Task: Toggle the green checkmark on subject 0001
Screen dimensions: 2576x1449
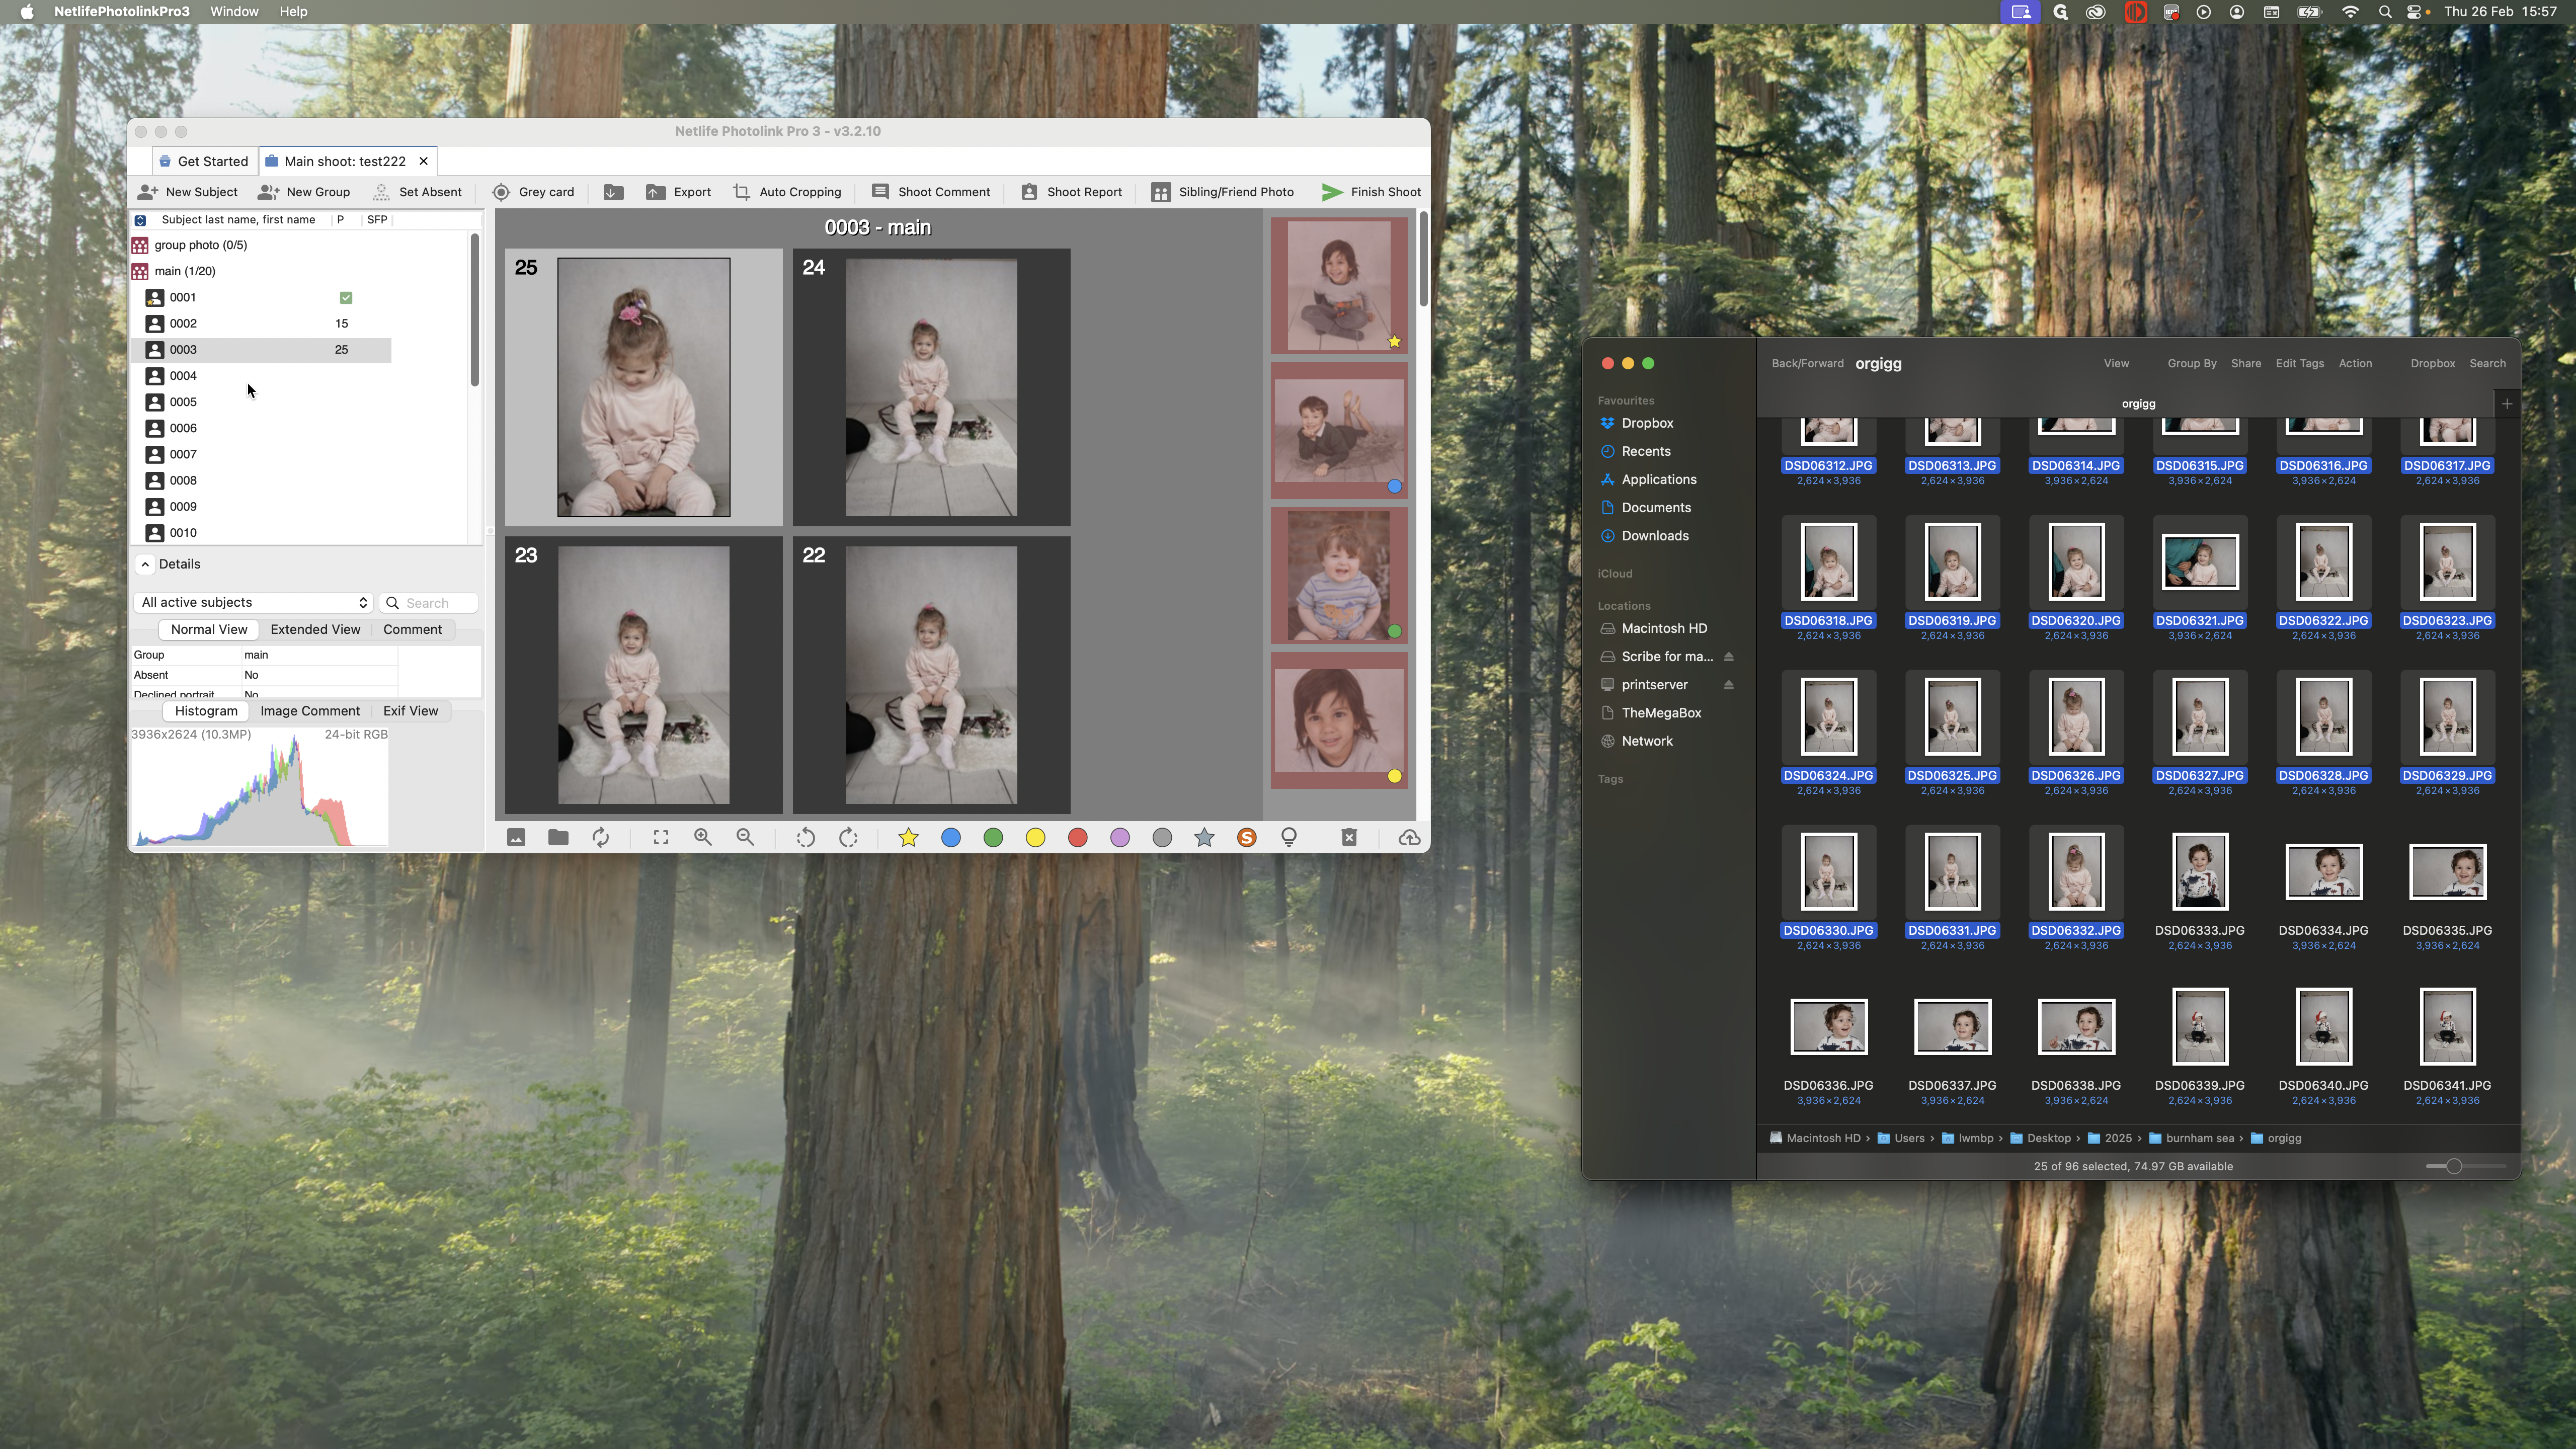Action: (346, 297)
